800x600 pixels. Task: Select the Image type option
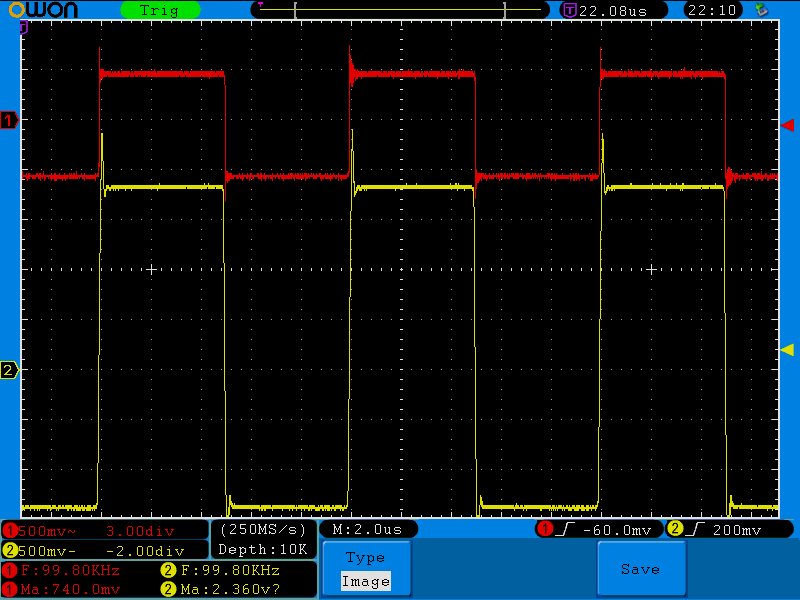point(366,581)
